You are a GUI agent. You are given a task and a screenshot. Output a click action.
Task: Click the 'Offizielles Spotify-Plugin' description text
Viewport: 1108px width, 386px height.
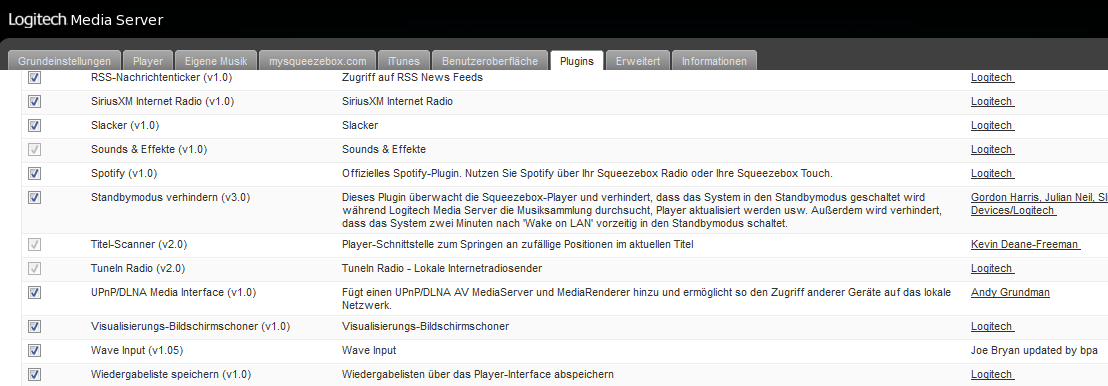(588, 173)
